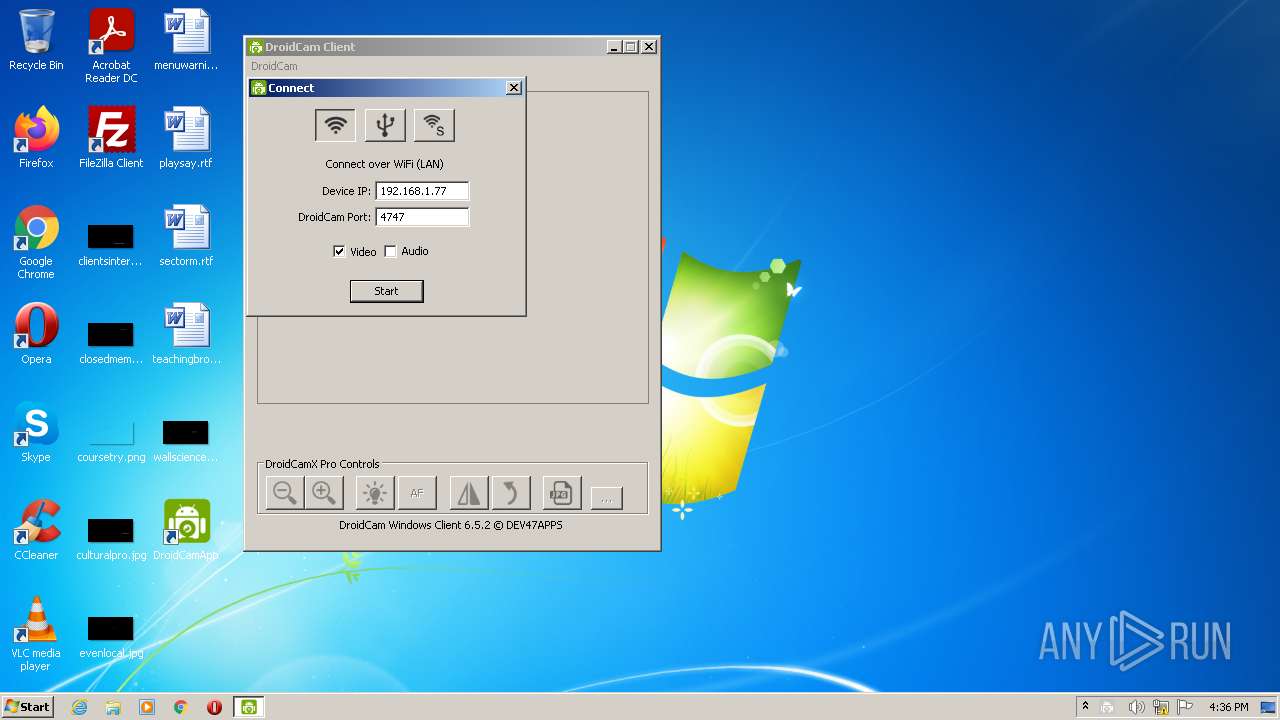This screenshot has width=1280, height=720.
Task: Select sectorm.rtf desktop file
Action: point(186,236)
